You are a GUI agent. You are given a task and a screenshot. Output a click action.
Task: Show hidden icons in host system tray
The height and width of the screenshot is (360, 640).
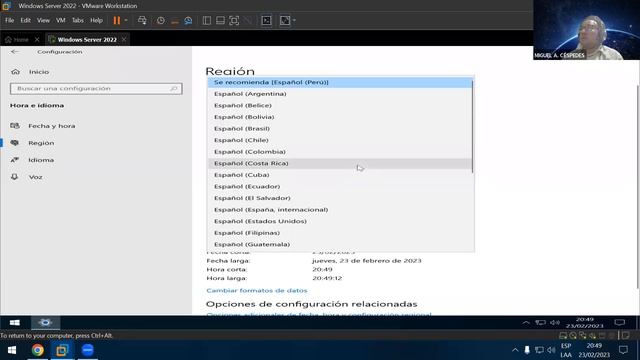coord(515,350)
